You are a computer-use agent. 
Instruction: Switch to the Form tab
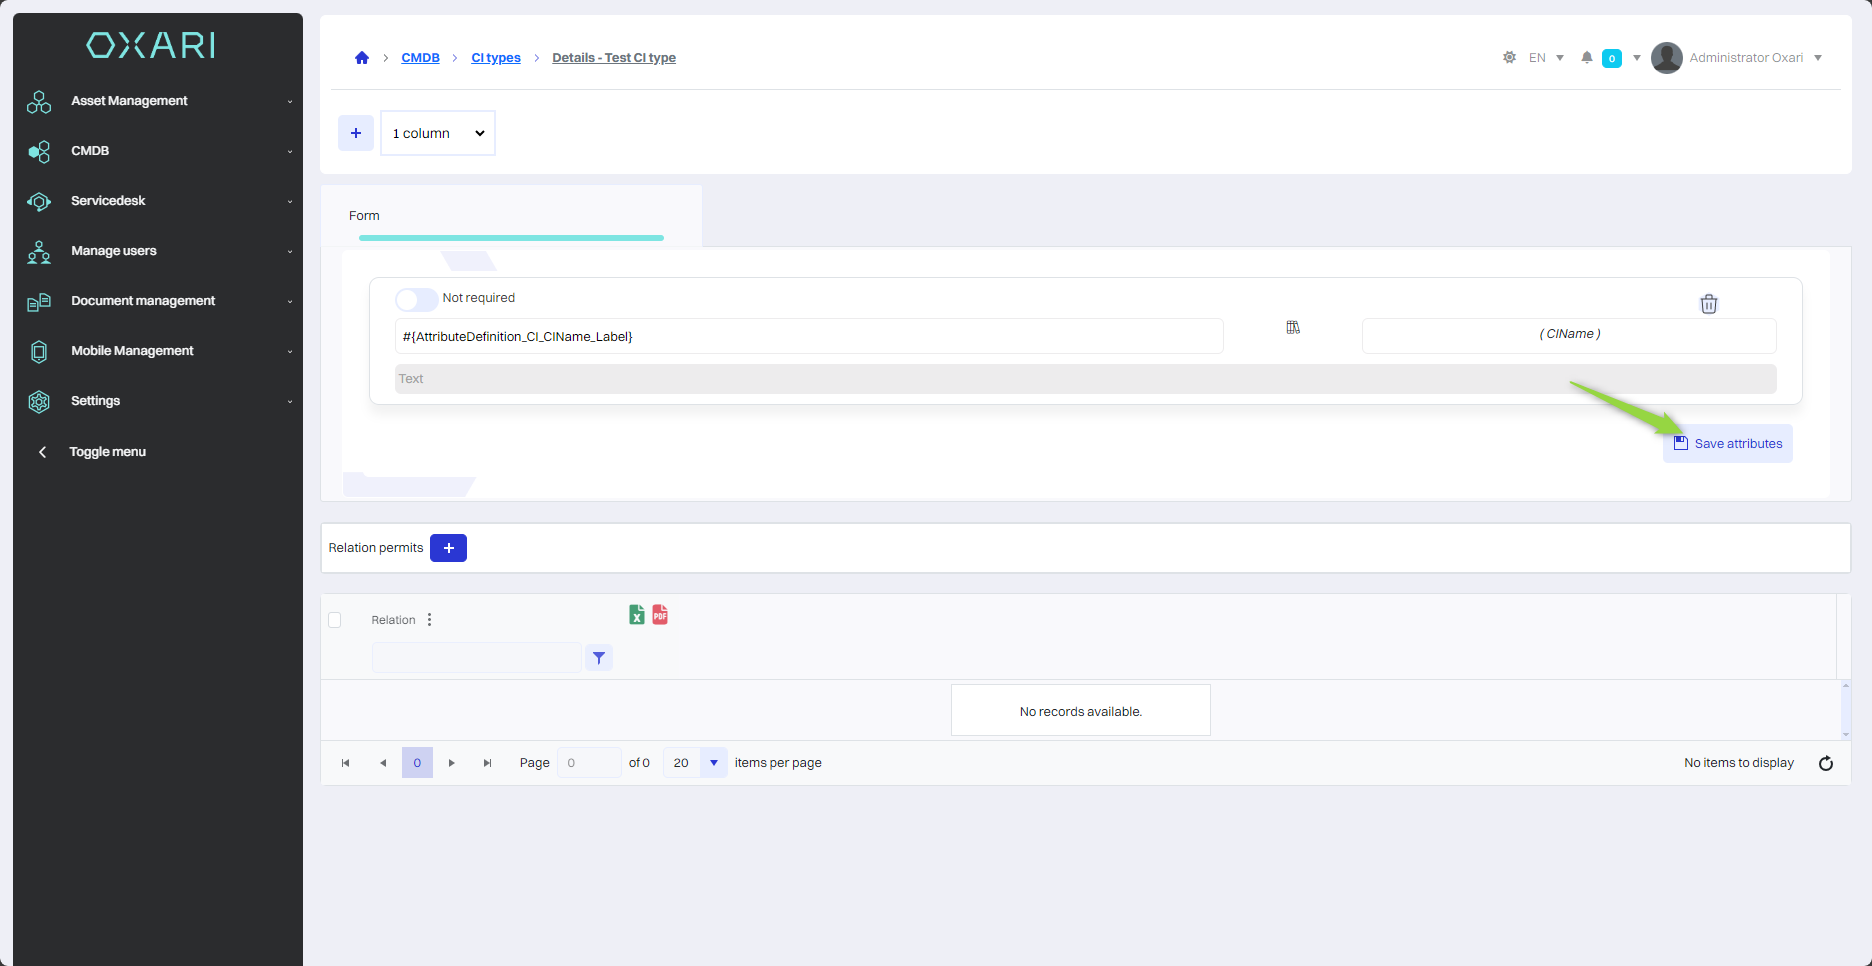click(x=364, y=216)
